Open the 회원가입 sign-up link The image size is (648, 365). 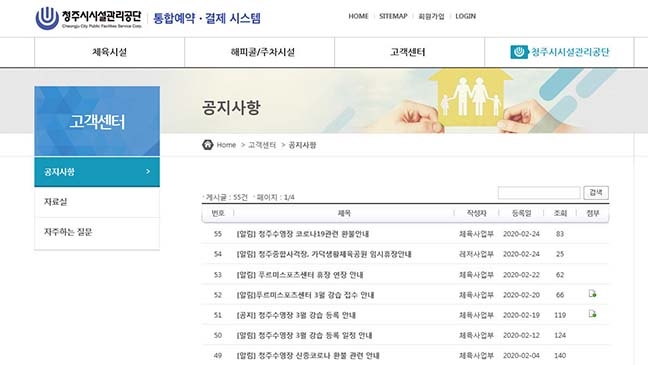(x=431, y=16)
